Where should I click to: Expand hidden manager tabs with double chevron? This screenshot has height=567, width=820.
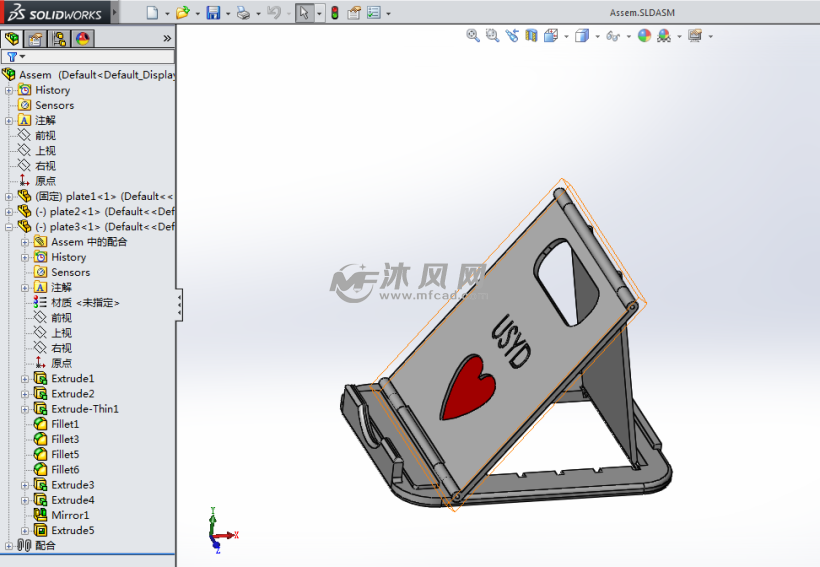(167, 38)
